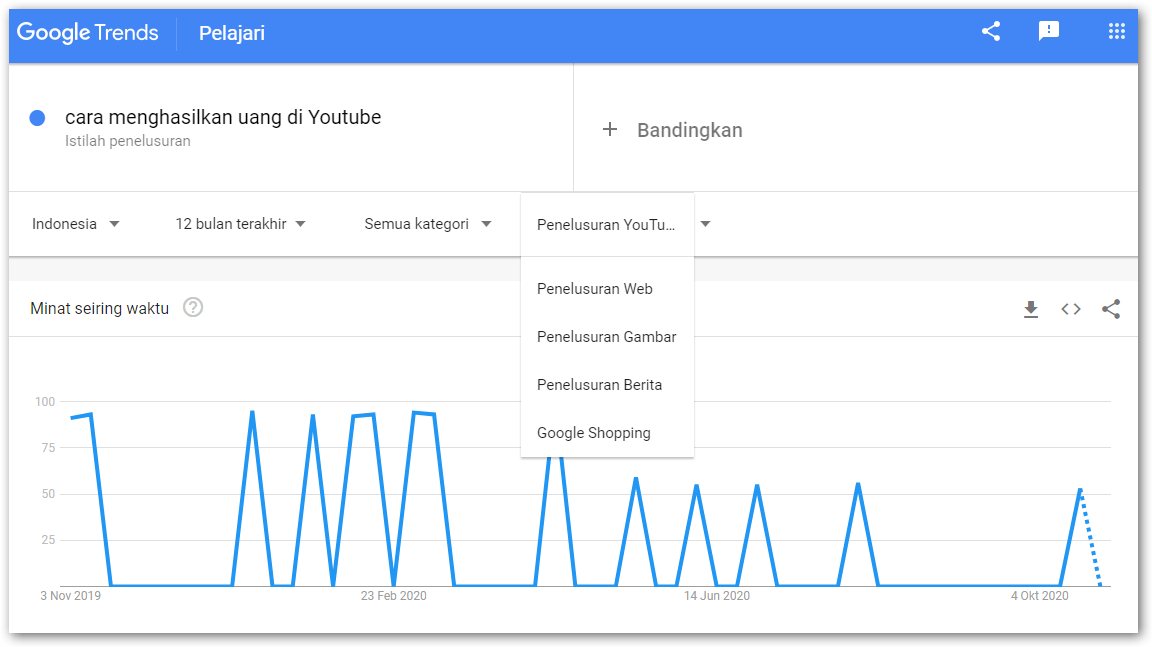Click Bandingkan to add comparison term
This screenshot has width=1152, height=647.
(x=689, y=130)
